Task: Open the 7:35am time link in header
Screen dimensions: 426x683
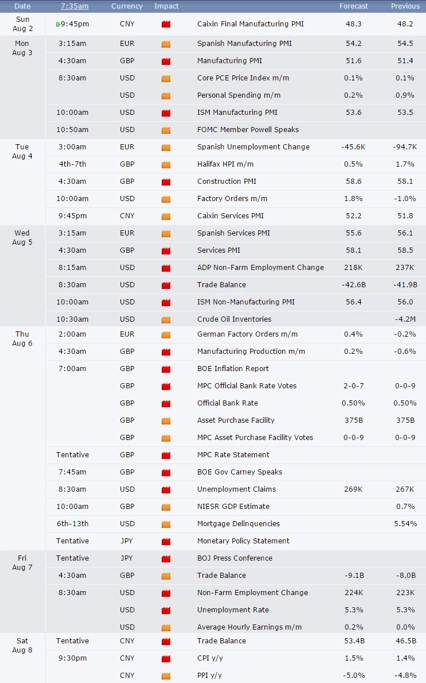Action: (74, 6)
